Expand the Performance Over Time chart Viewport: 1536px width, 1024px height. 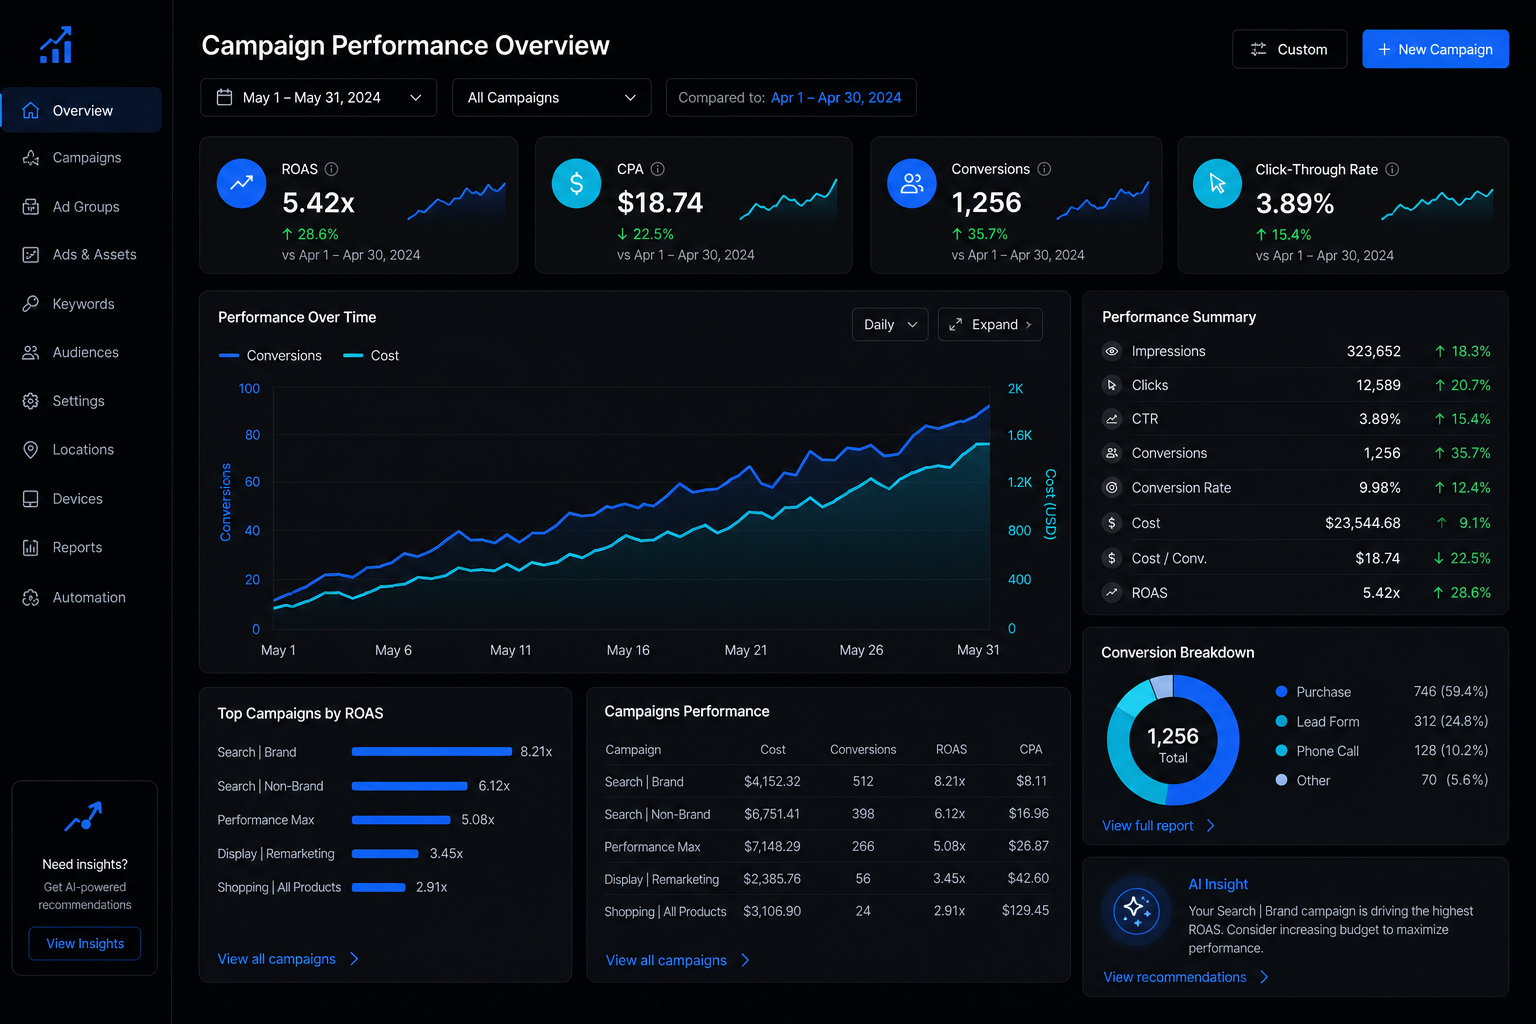[x=990, y=324]
